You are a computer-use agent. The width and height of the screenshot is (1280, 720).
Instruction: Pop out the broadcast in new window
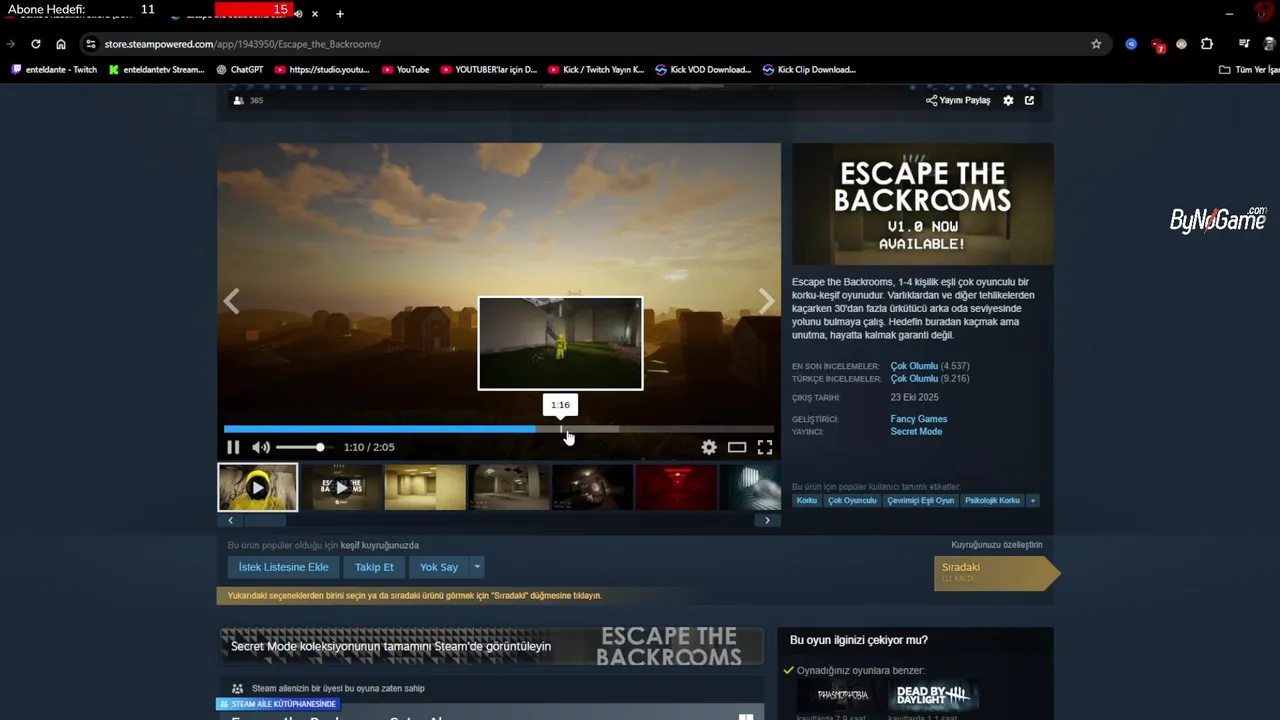[x=1029, y=100]
